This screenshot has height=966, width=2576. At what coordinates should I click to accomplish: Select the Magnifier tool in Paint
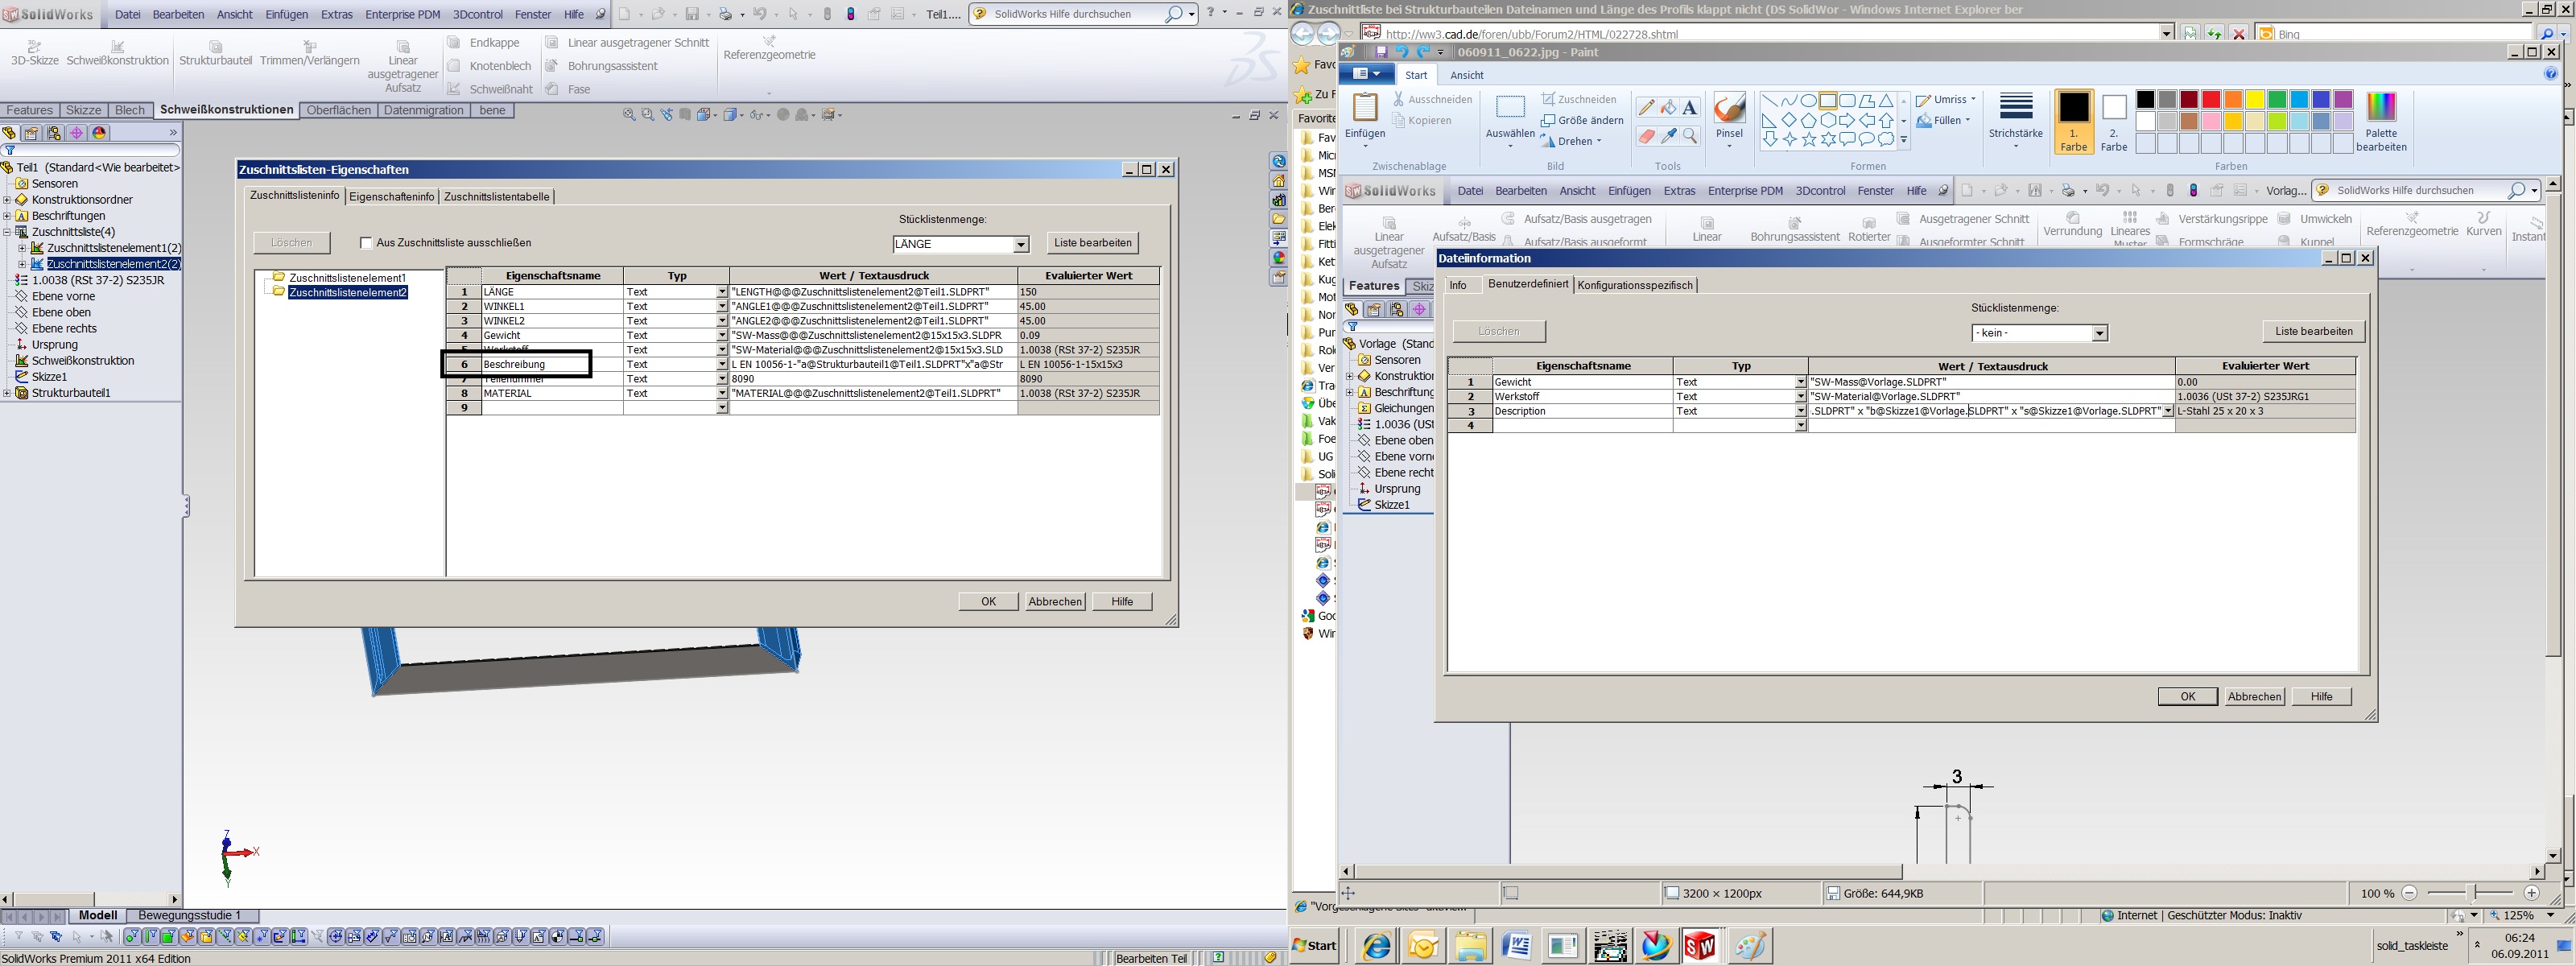pos(1690,136)
